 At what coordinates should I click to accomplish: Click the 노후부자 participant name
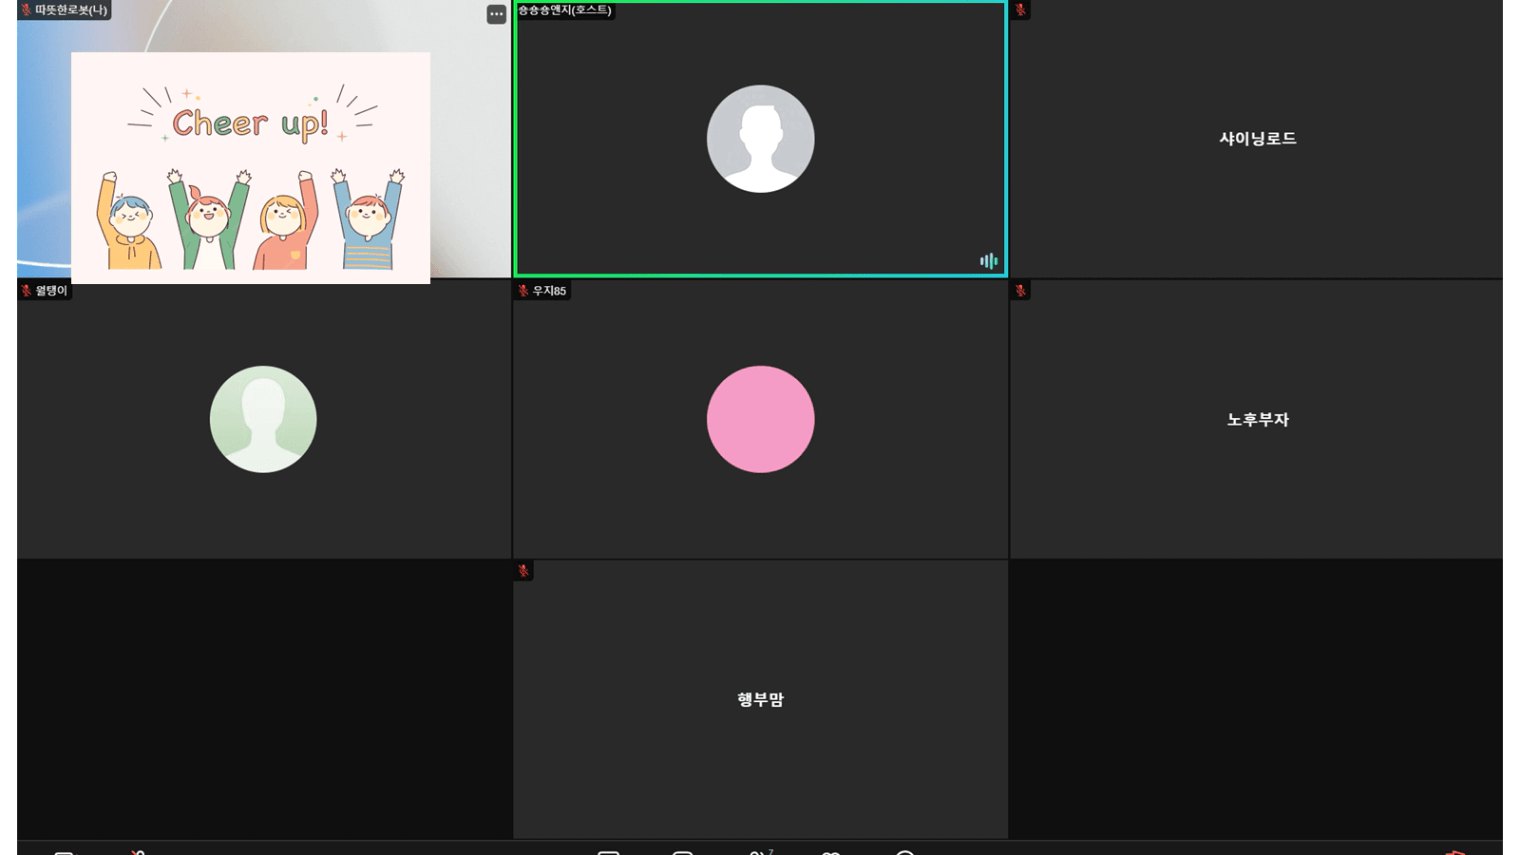pos(1257,420)
